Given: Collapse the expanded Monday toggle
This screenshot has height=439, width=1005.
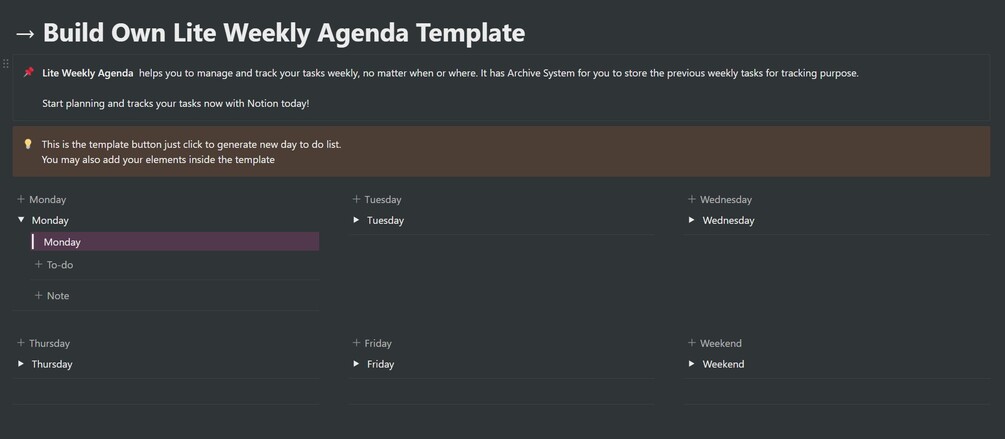Looking at the screenshot, I should [21, 220].
